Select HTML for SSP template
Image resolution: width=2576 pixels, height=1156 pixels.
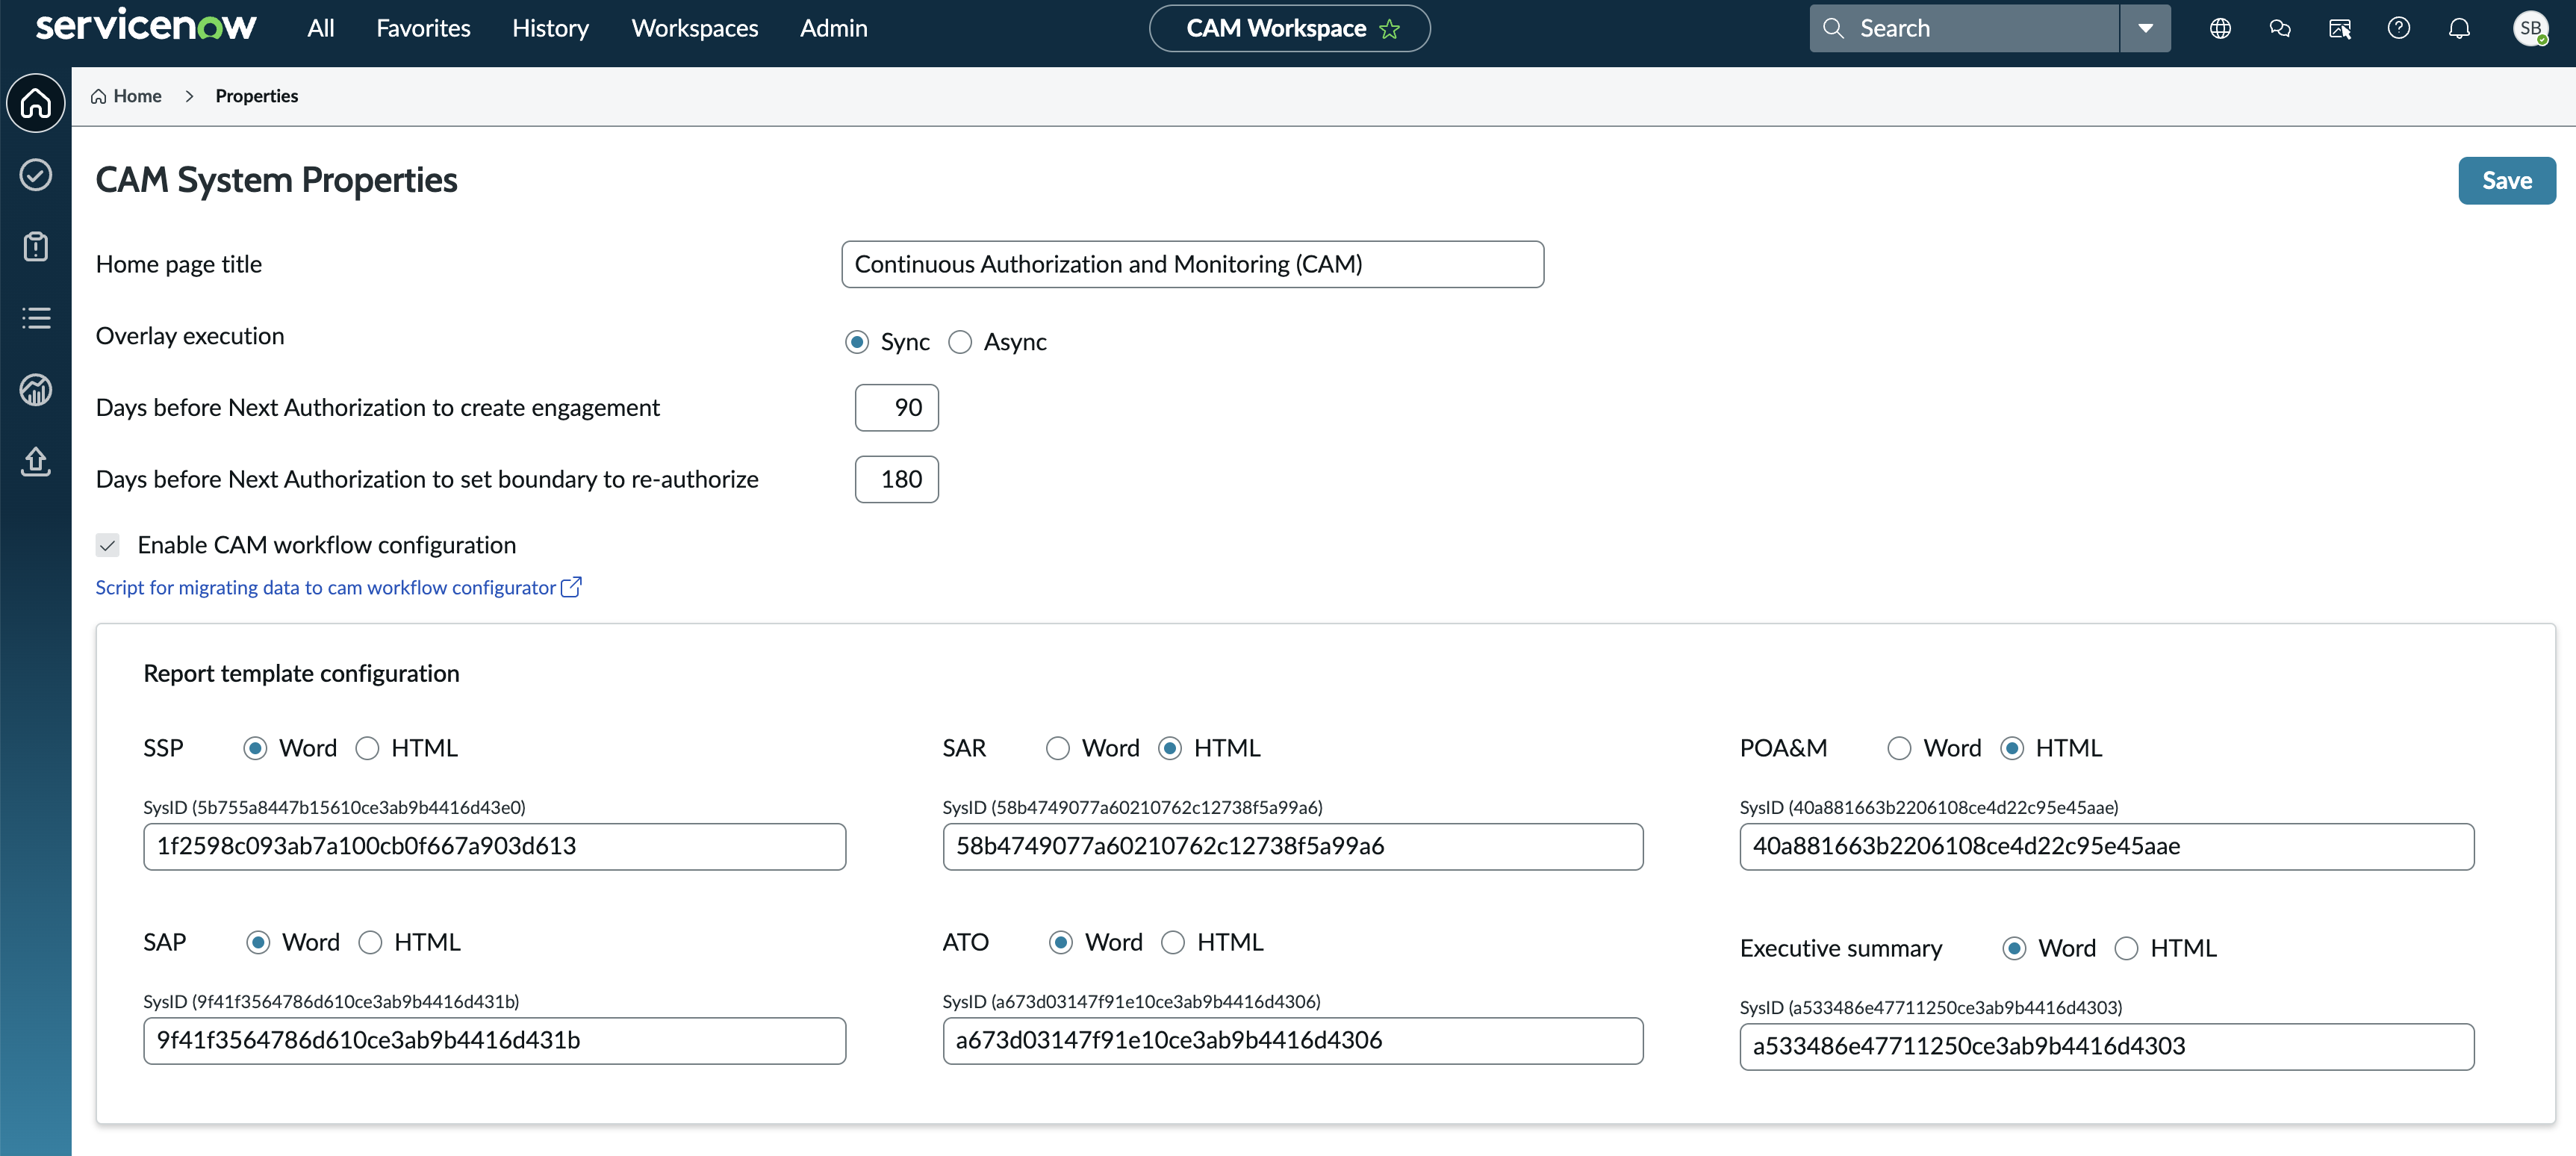pyautogui.click(x=368, y=748)
